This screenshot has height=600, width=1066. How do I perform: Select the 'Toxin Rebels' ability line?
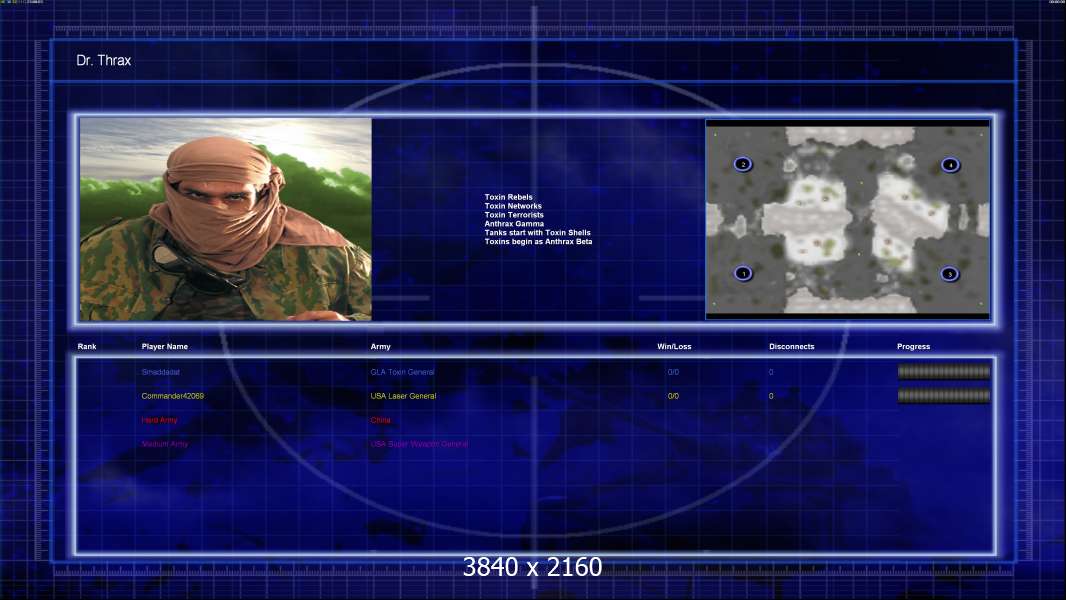(x=509, y=197)
